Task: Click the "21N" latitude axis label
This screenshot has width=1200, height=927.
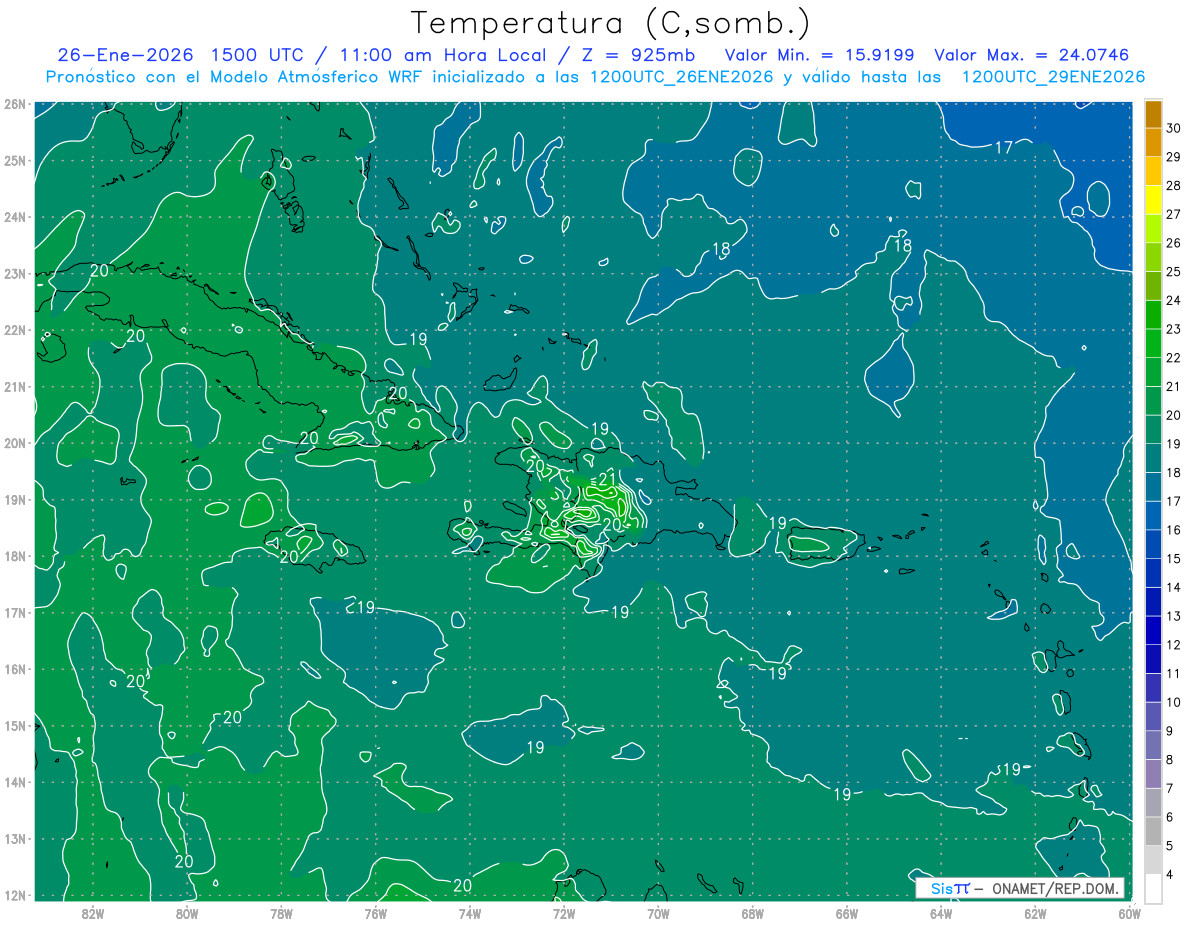Action: 15,386
